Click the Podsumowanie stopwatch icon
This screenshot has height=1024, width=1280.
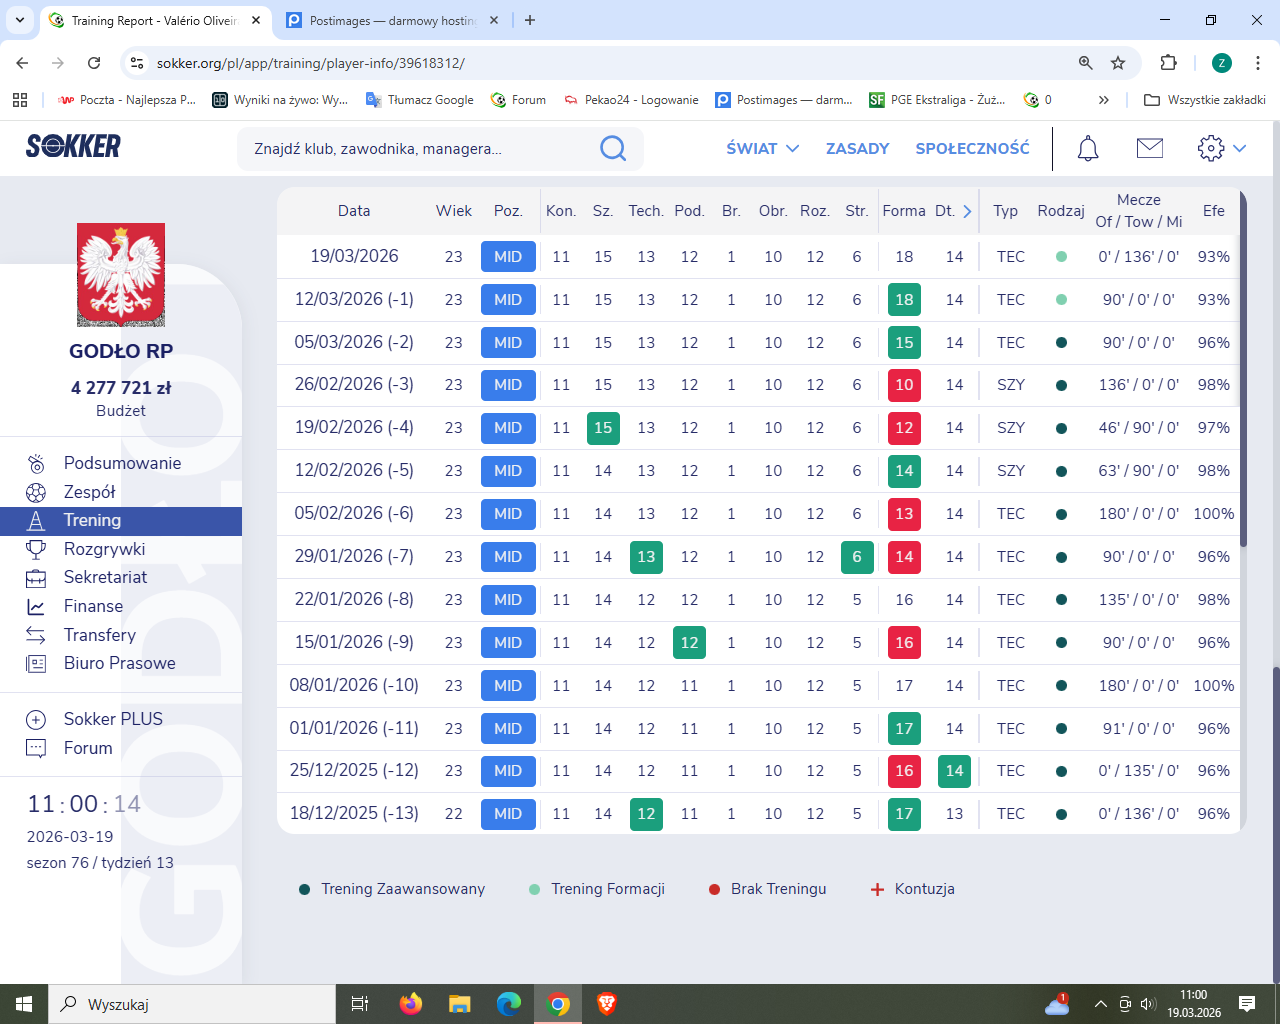pos(36,463)
